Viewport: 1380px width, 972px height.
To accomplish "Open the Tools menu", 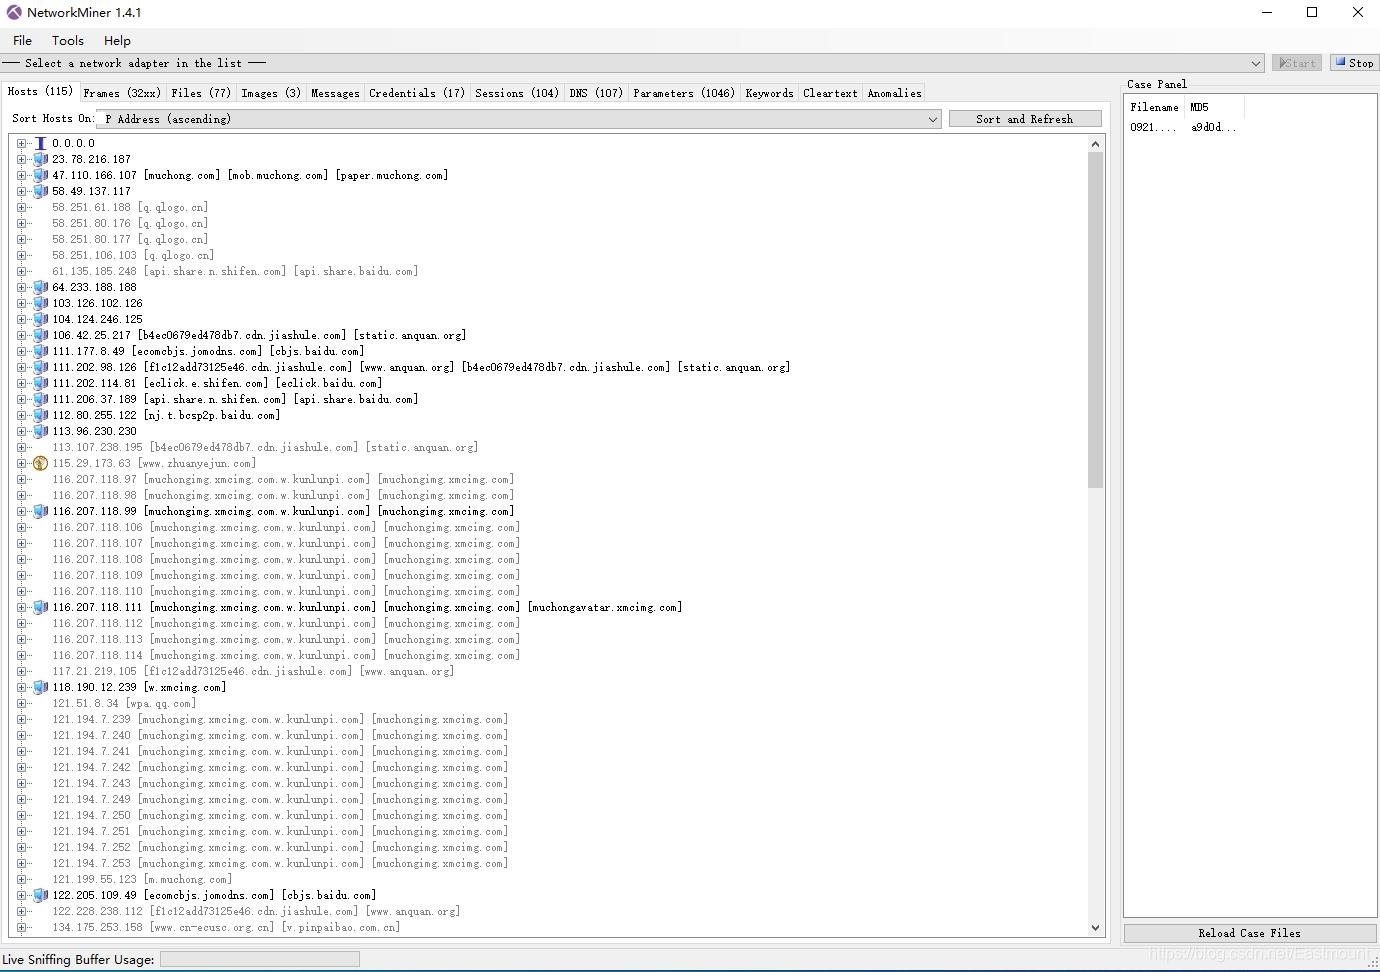I will pos(68,41).
